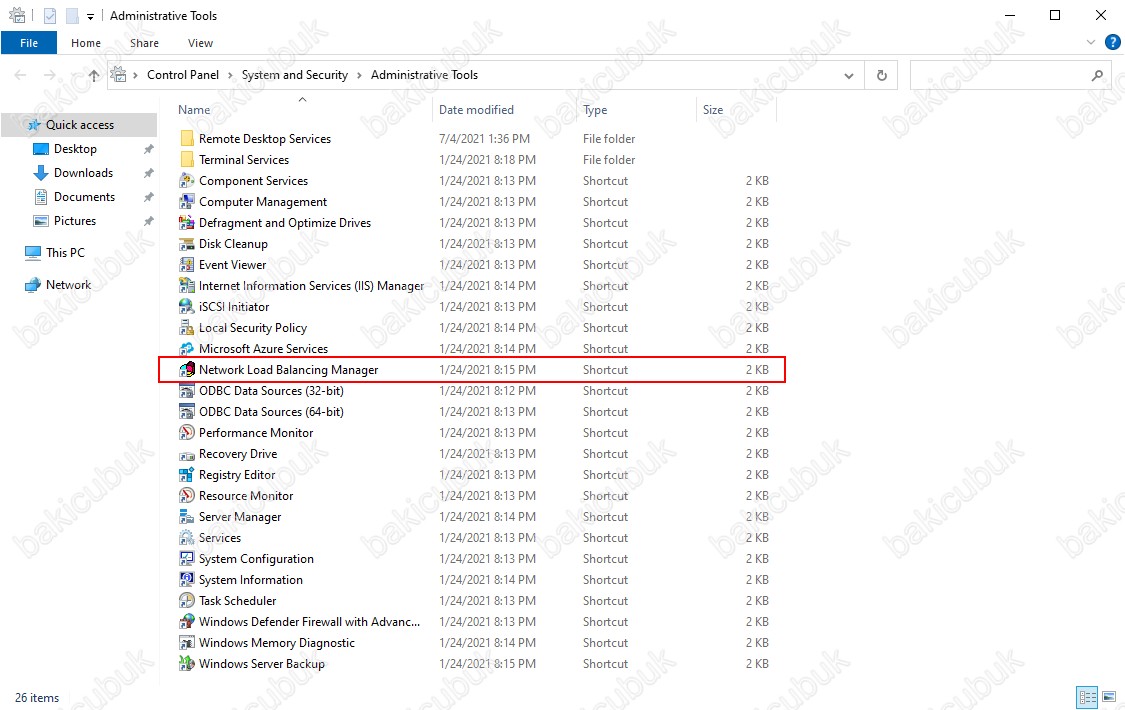The height and width of the screenshot is (710, 1125).
Task: Select the ODBC Data Sources (64-bit) icon
Action: [187, 412]
